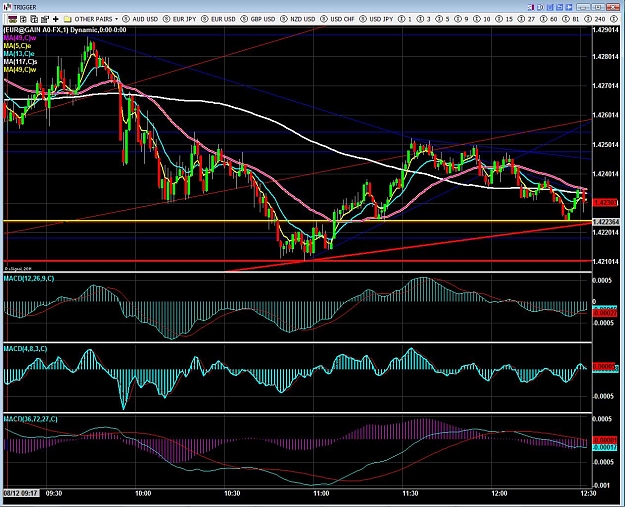Set the interval to 1 minute
625x507 pixels.
[x=405, y=19]
